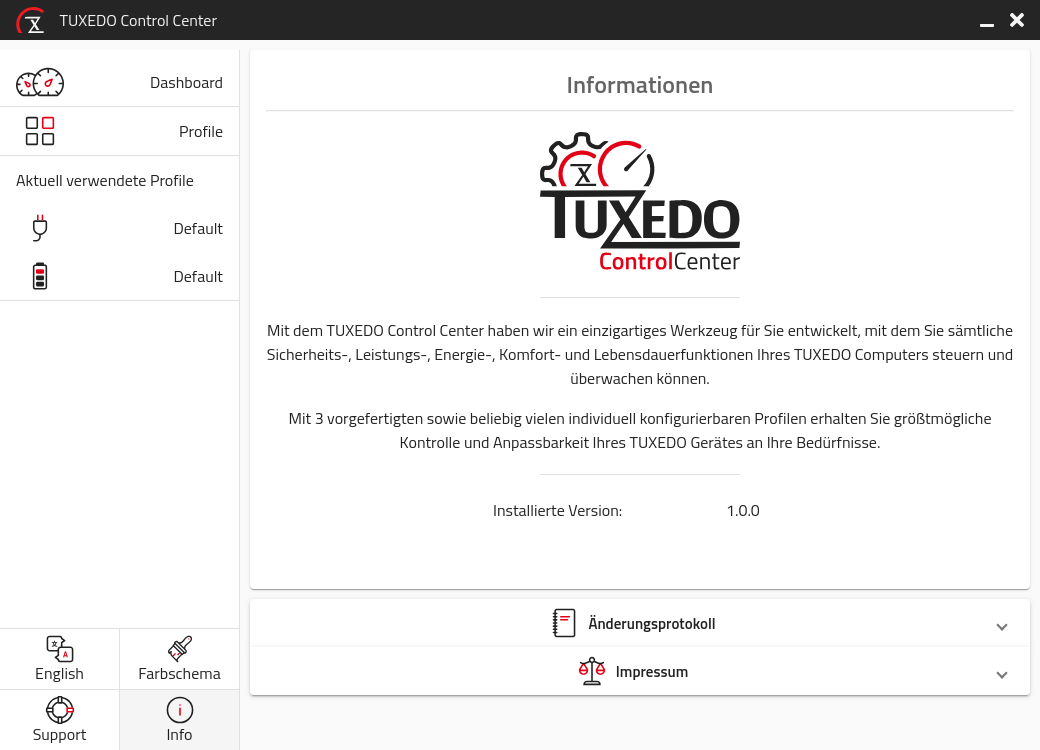This screenshot has height=750, width=1040.
Task: Click the TUXEDO ControlCenter logo image
Action: [x=640, y=202]
